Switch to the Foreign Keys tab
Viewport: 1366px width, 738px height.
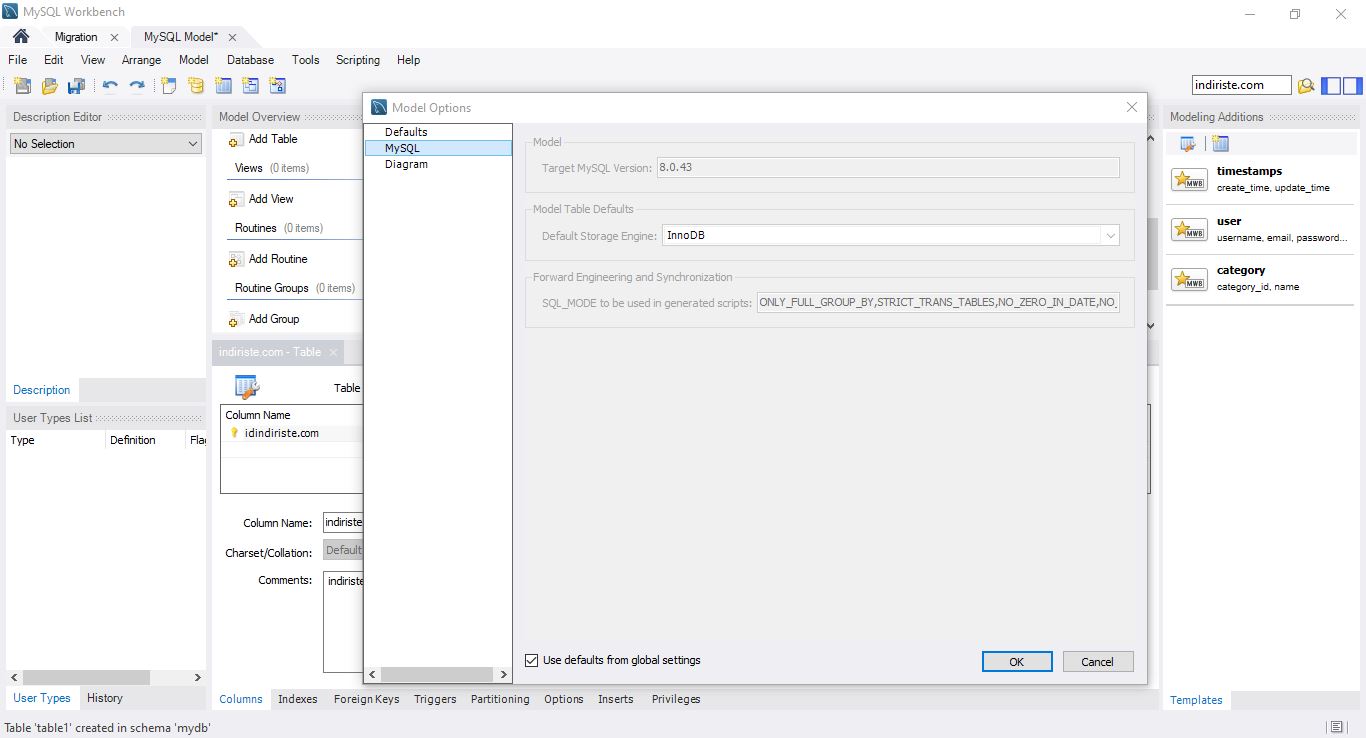pos(367,699)
